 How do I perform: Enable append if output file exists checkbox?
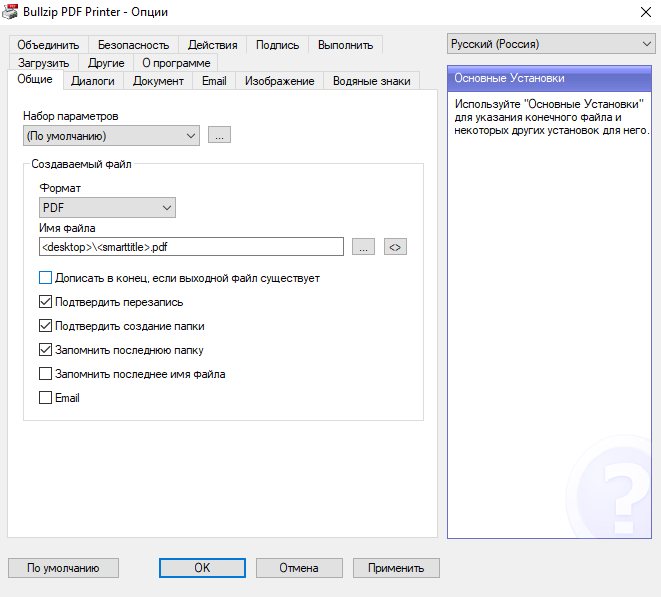click(45, 278)
